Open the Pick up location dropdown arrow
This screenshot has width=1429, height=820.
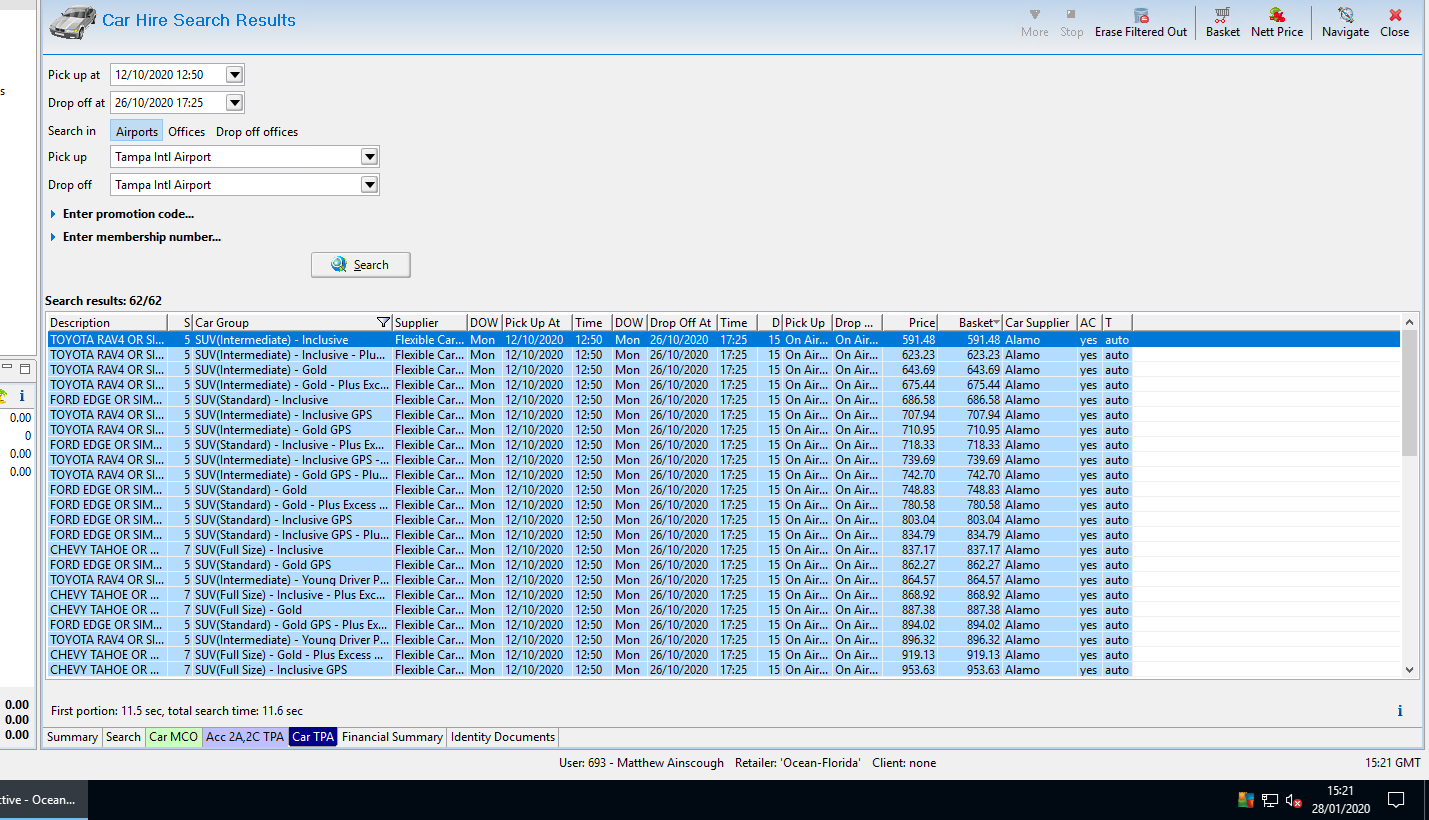[369, 157]
